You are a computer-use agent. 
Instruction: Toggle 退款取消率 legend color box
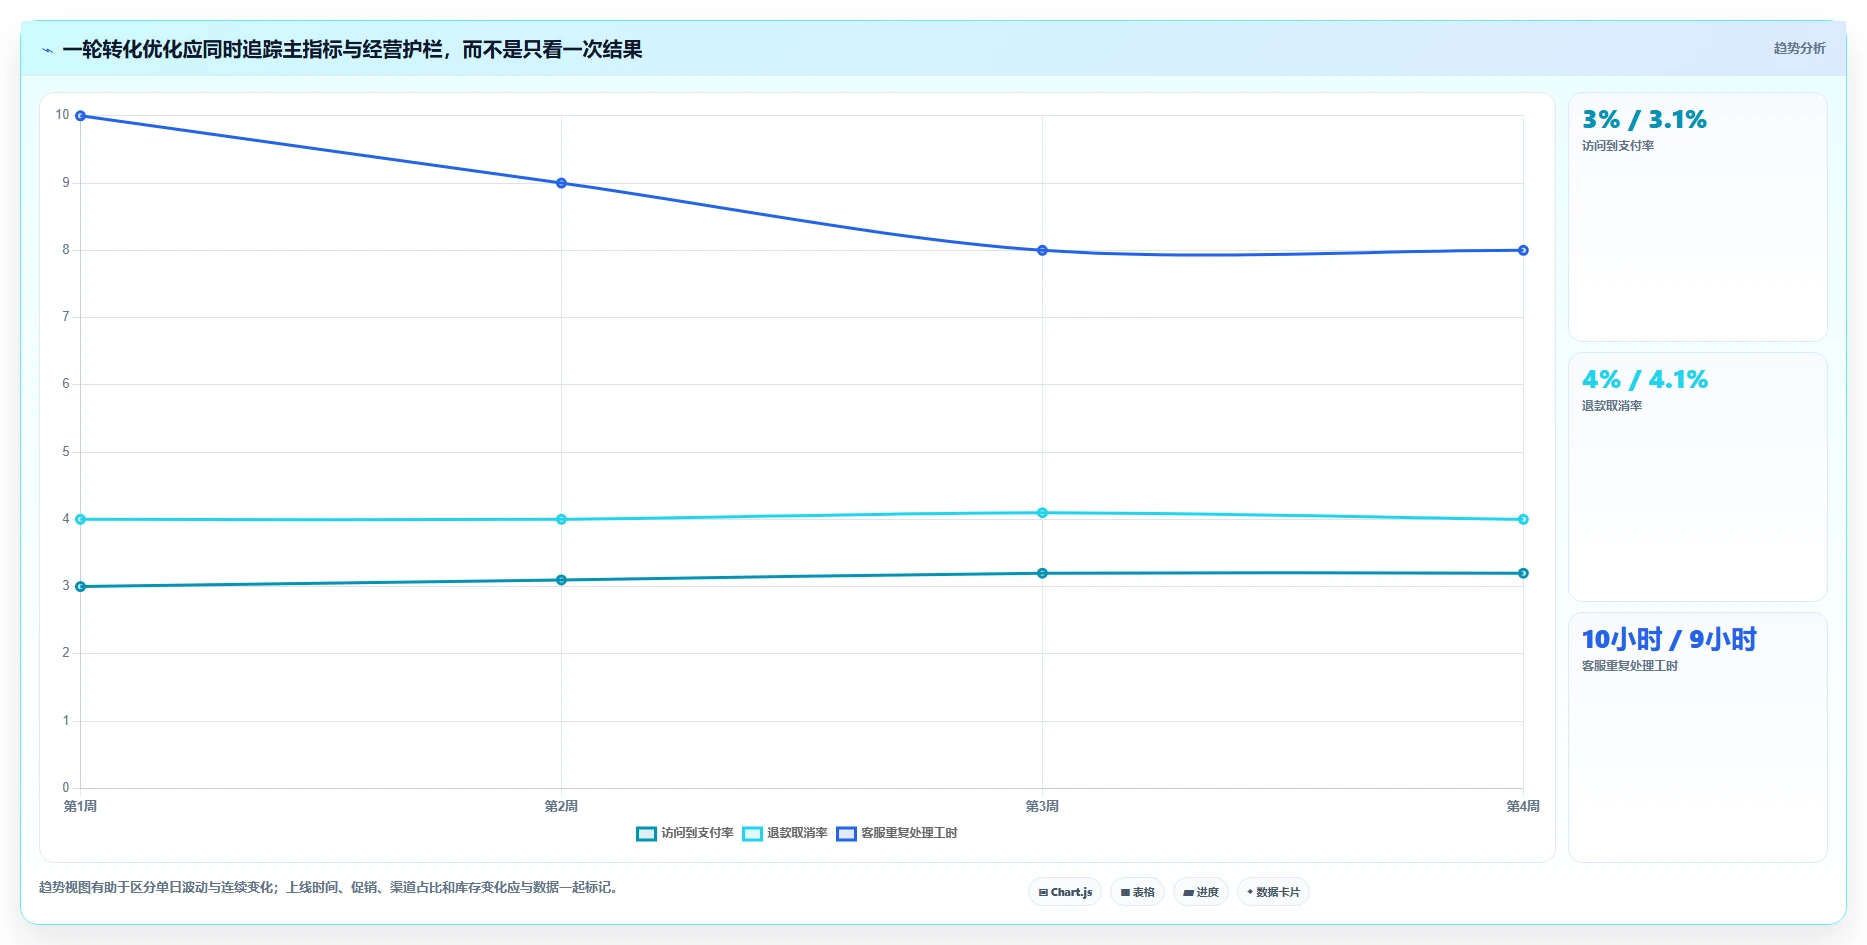pyautogui.click(x=752, y=834)
